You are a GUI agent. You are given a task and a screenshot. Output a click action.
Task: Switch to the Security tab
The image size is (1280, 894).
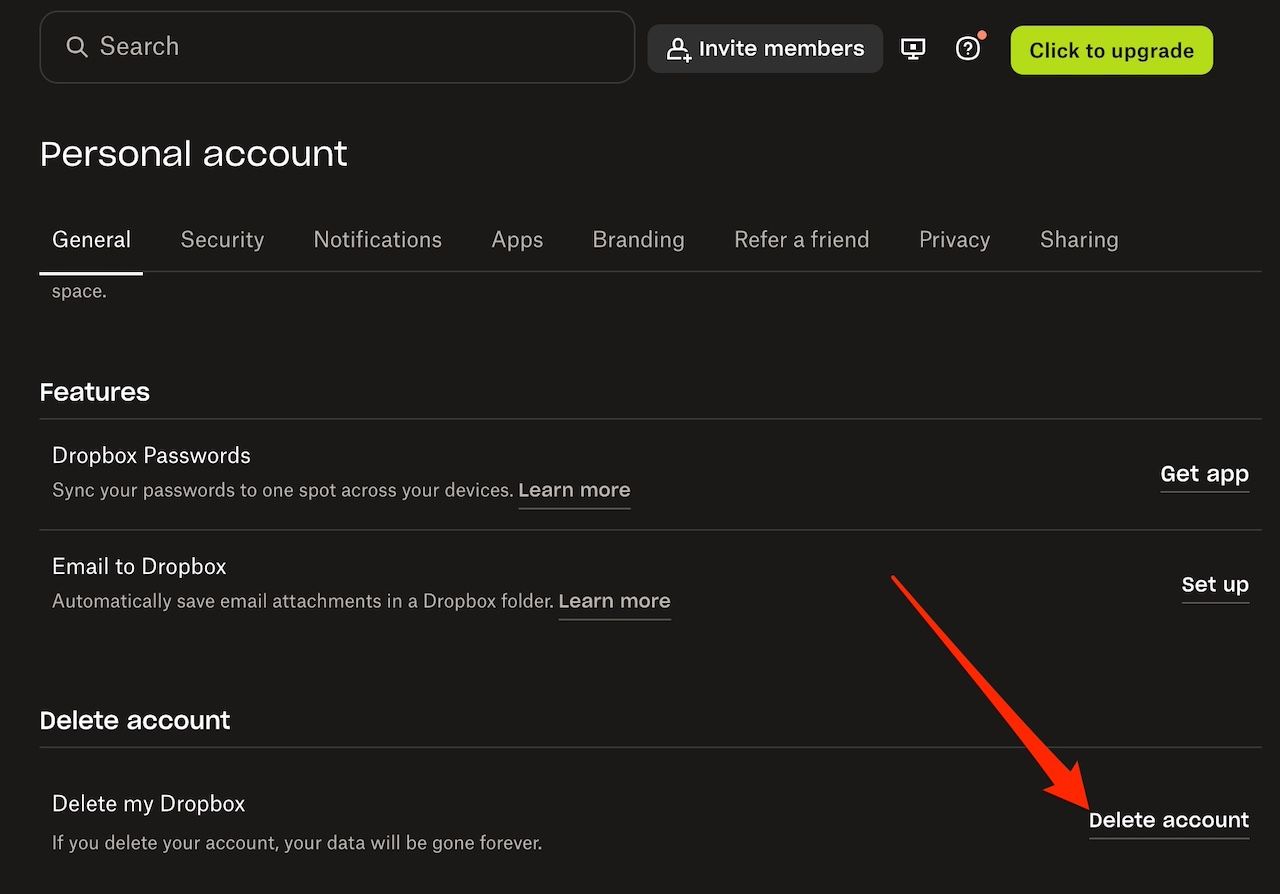point(222,240)
